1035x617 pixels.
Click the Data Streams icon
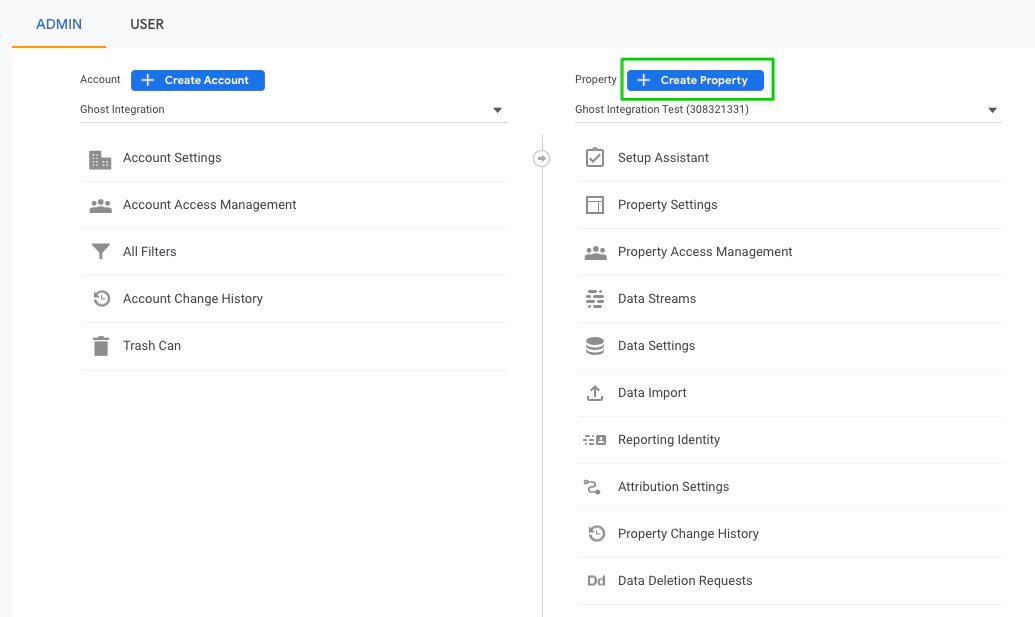pyautogui.click(x=595, y=299)
